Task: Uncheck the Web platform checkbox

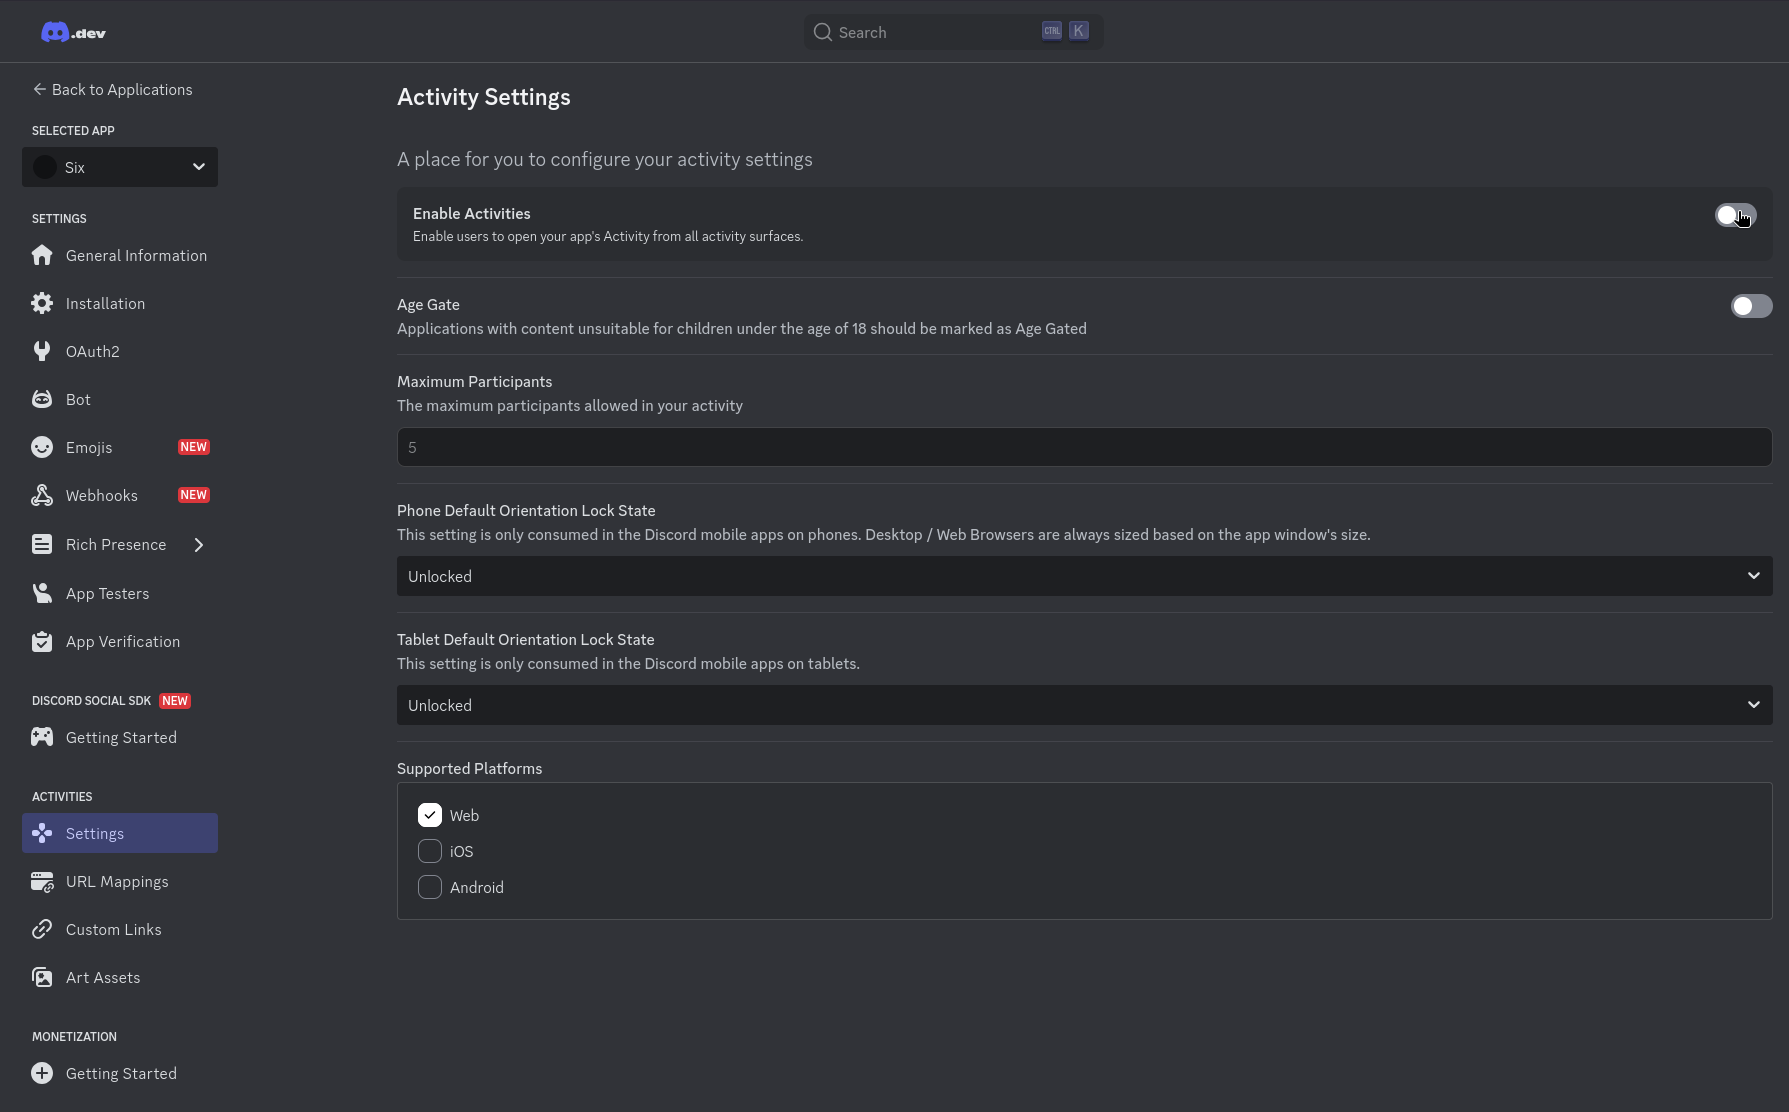Action: pyautogui.click(x=430, y=816)
